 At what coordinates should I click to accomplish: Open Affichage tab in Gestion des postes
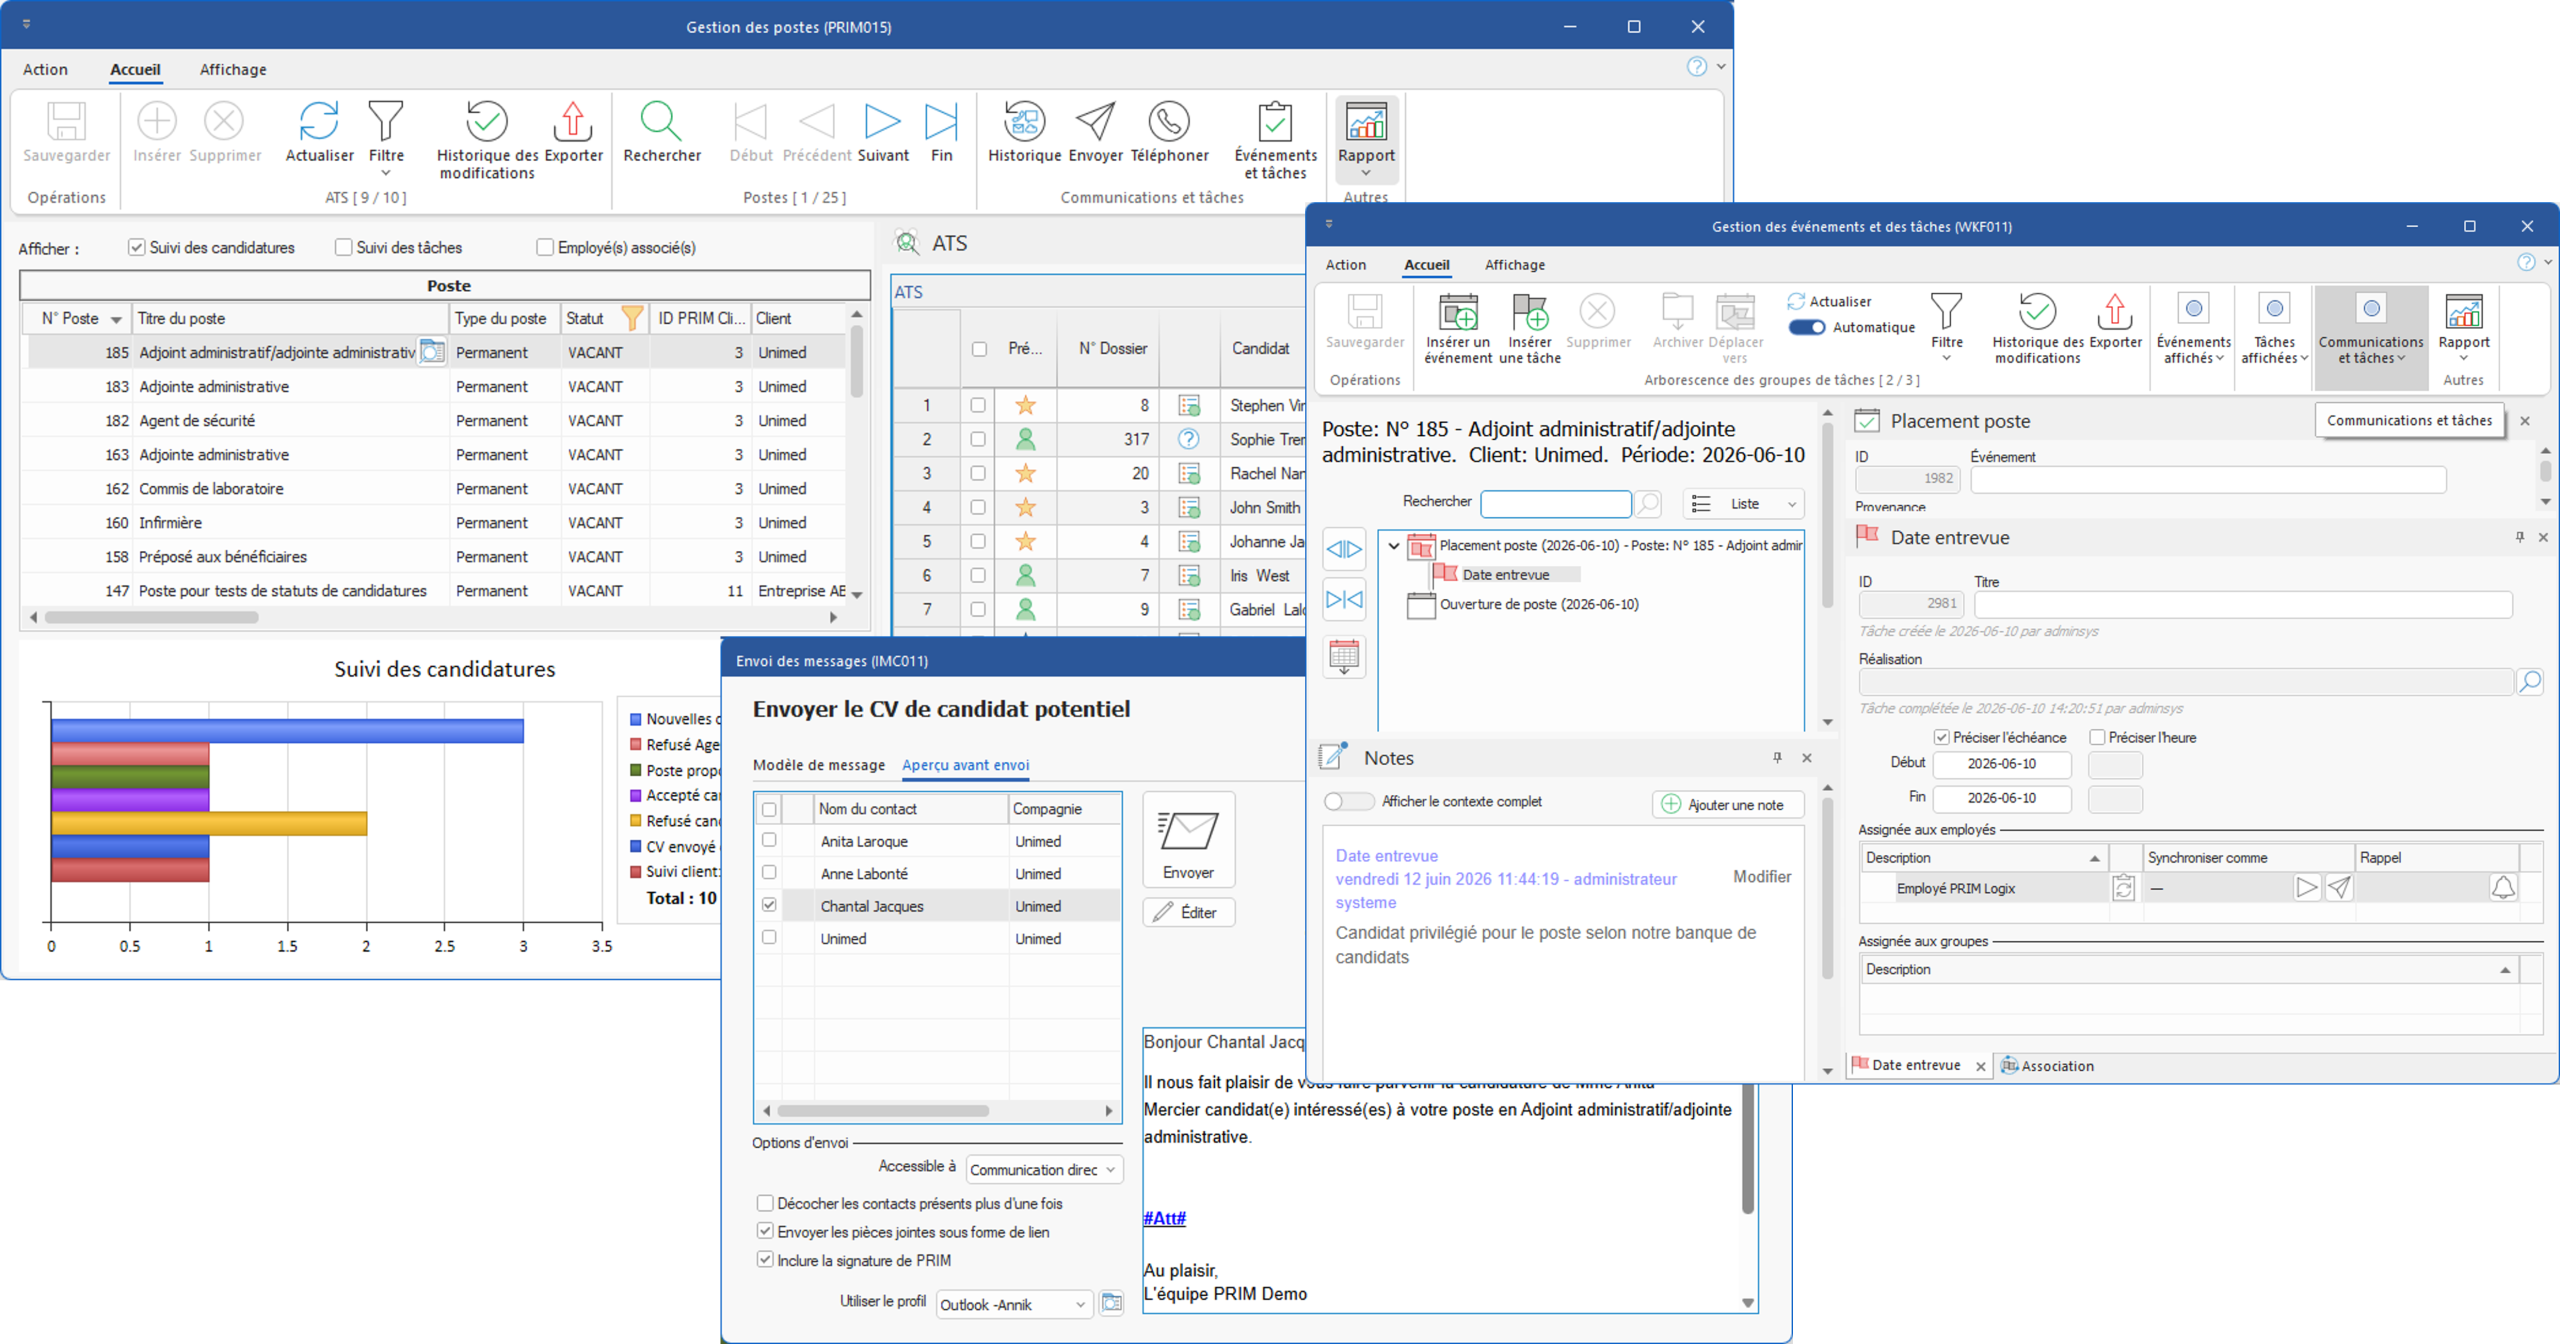click(x=233, y=69)
